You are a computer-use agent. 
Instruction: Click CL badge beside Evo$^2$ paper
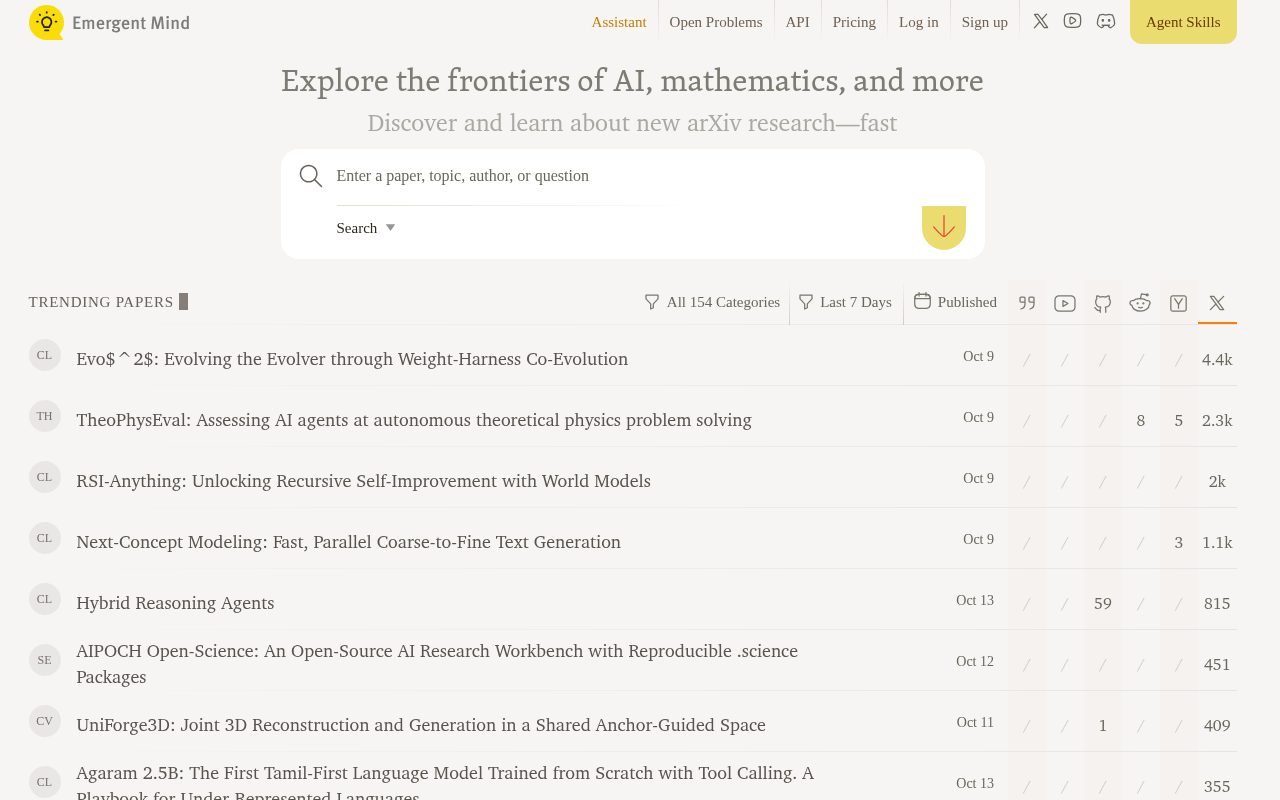click(45, 355)
